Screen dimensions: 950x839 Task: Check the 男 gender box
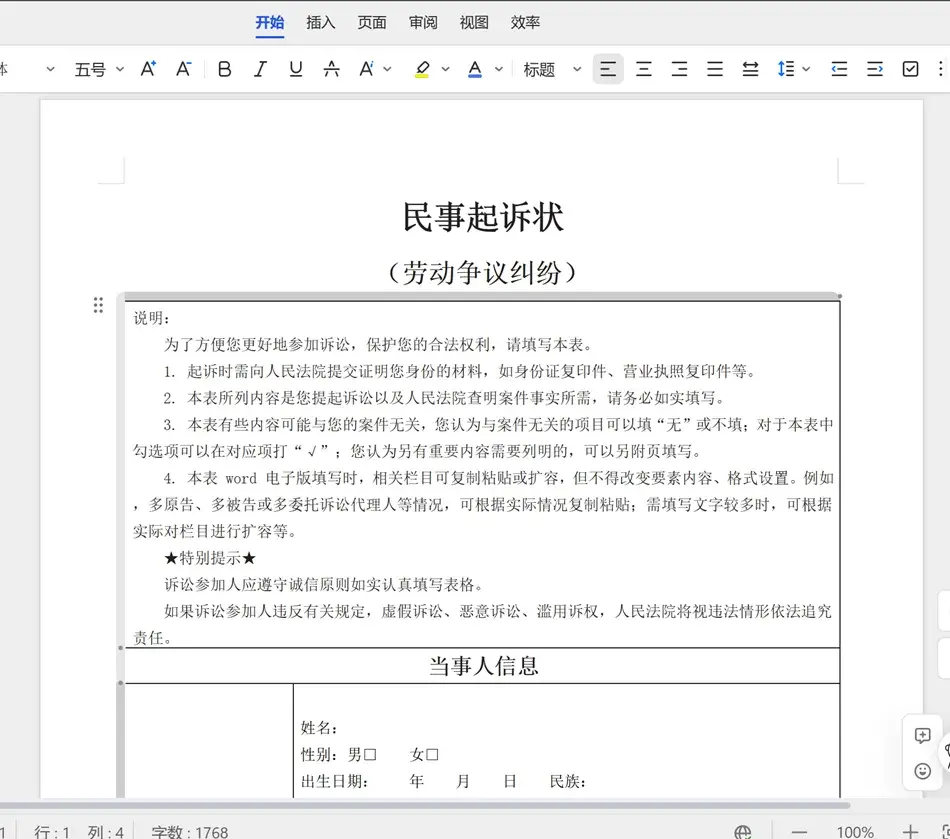(x=370, y=755)
